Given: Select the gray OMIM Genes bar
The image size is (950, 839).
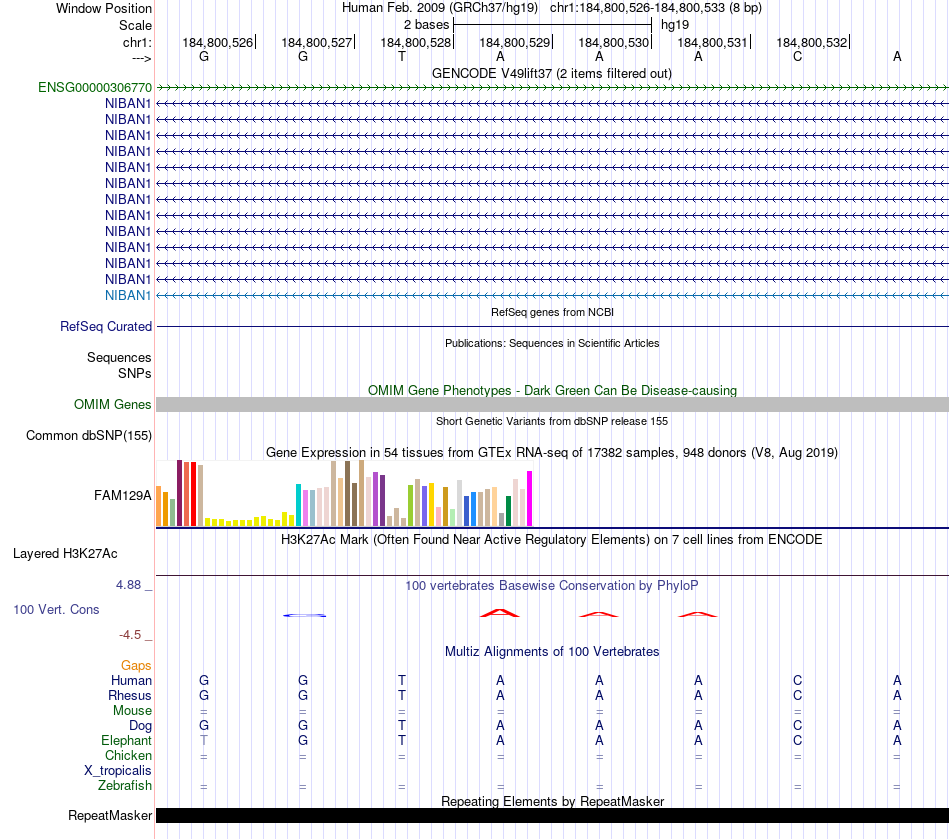Looking at the screenshot, I should (552, 405).
